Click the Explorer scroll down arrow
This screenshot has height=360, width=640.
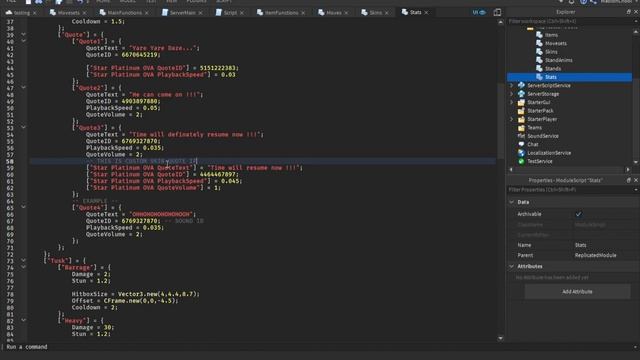point(636,162)
